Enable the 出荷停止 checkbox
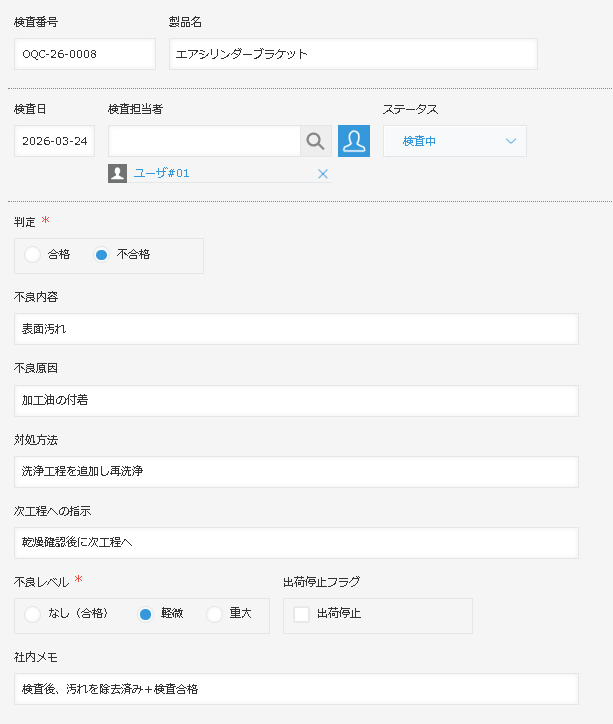The image size is (613, 724). coord(301,614)
